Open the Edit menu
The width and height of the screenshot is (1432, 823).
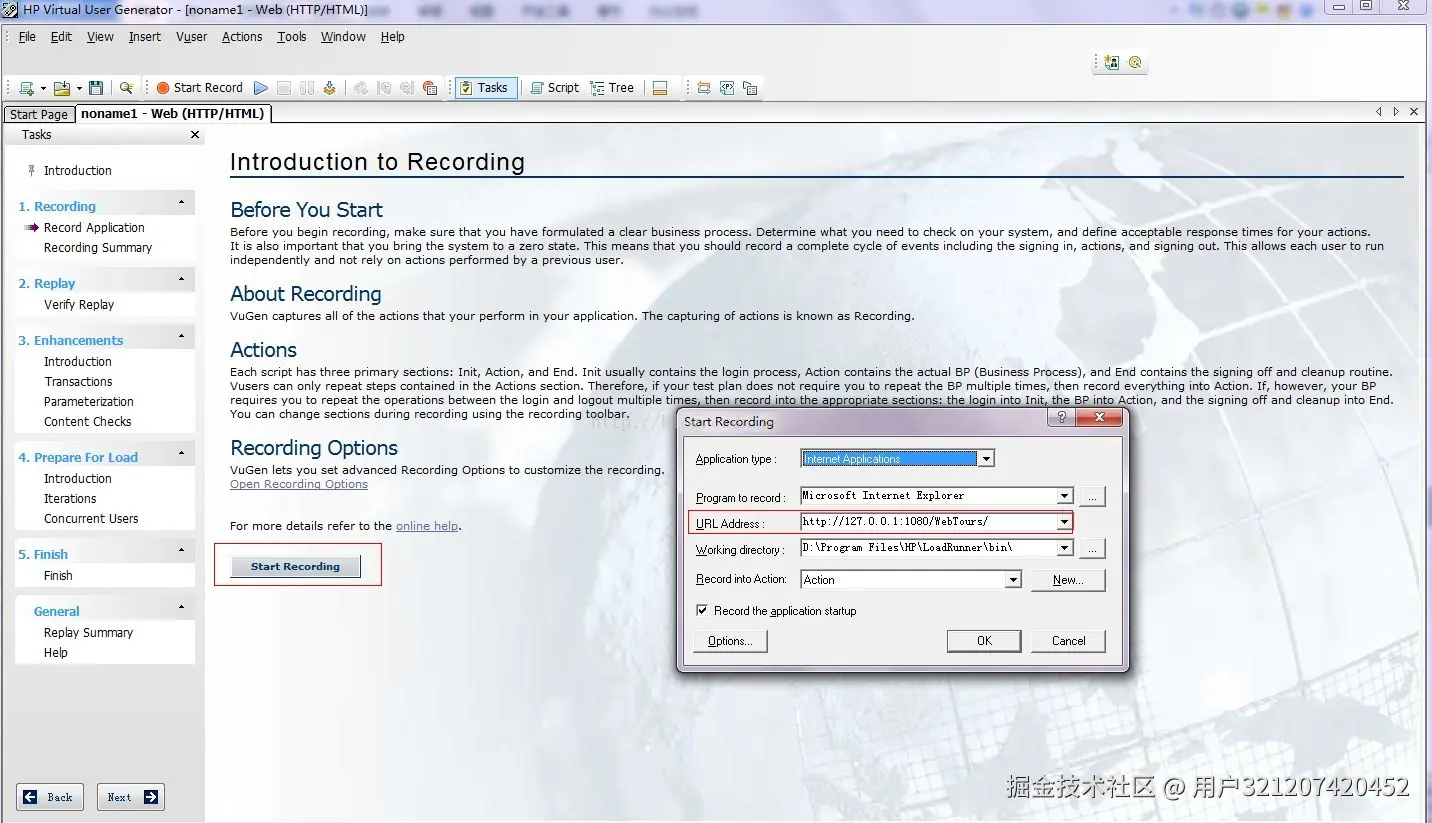[x=61, y=37]
